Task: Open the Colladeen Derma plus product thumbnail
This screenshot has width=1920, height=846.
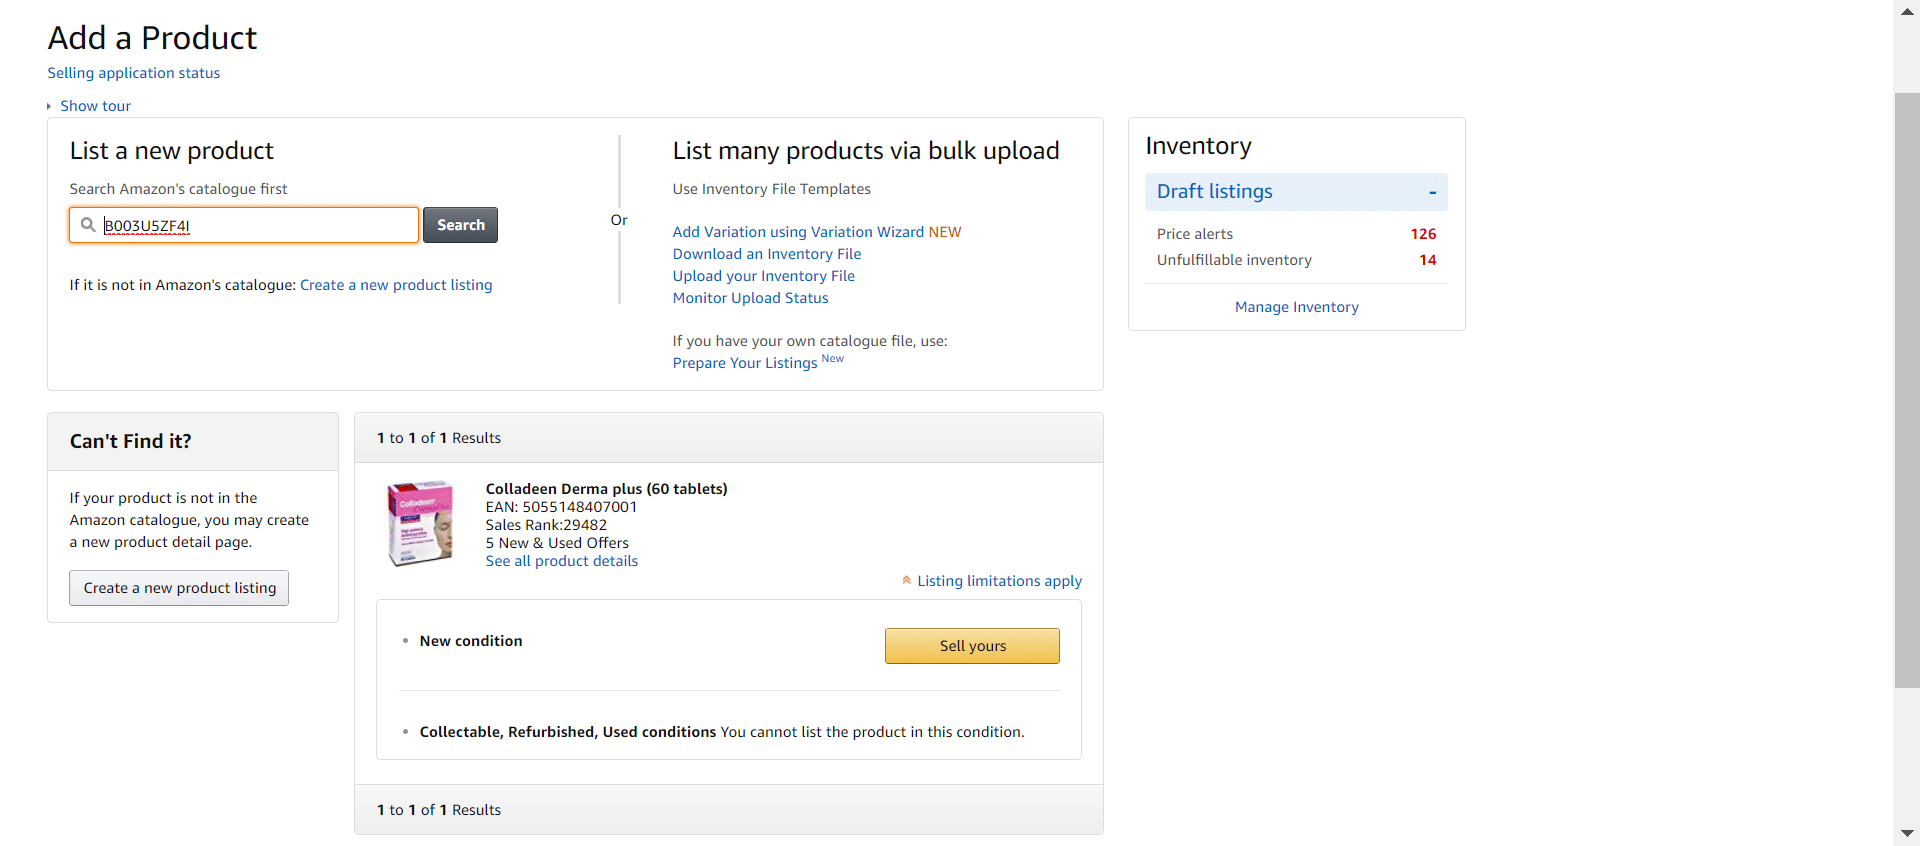Action: (x=420, y=523)
